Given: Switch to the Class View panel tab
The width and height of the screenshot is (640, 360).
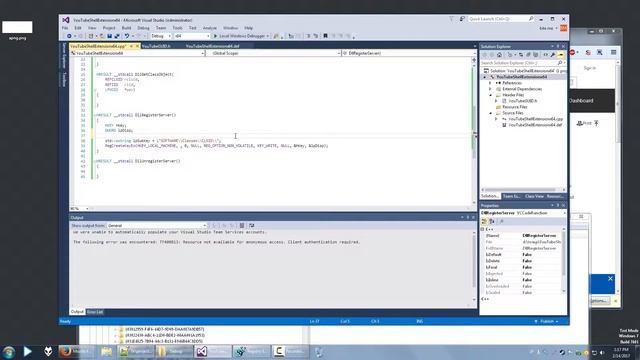Looking at the screenshot, I should 534,196.
